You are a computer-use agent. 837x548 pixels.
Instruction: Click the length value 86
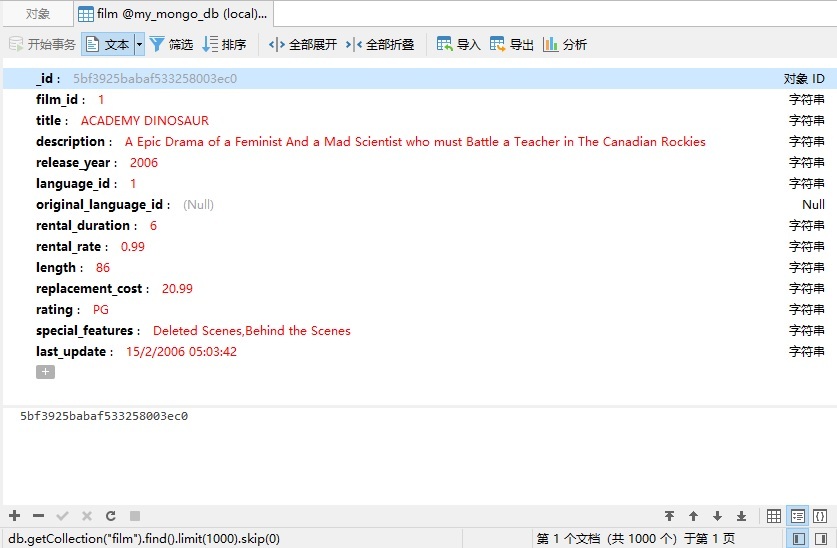103,268
